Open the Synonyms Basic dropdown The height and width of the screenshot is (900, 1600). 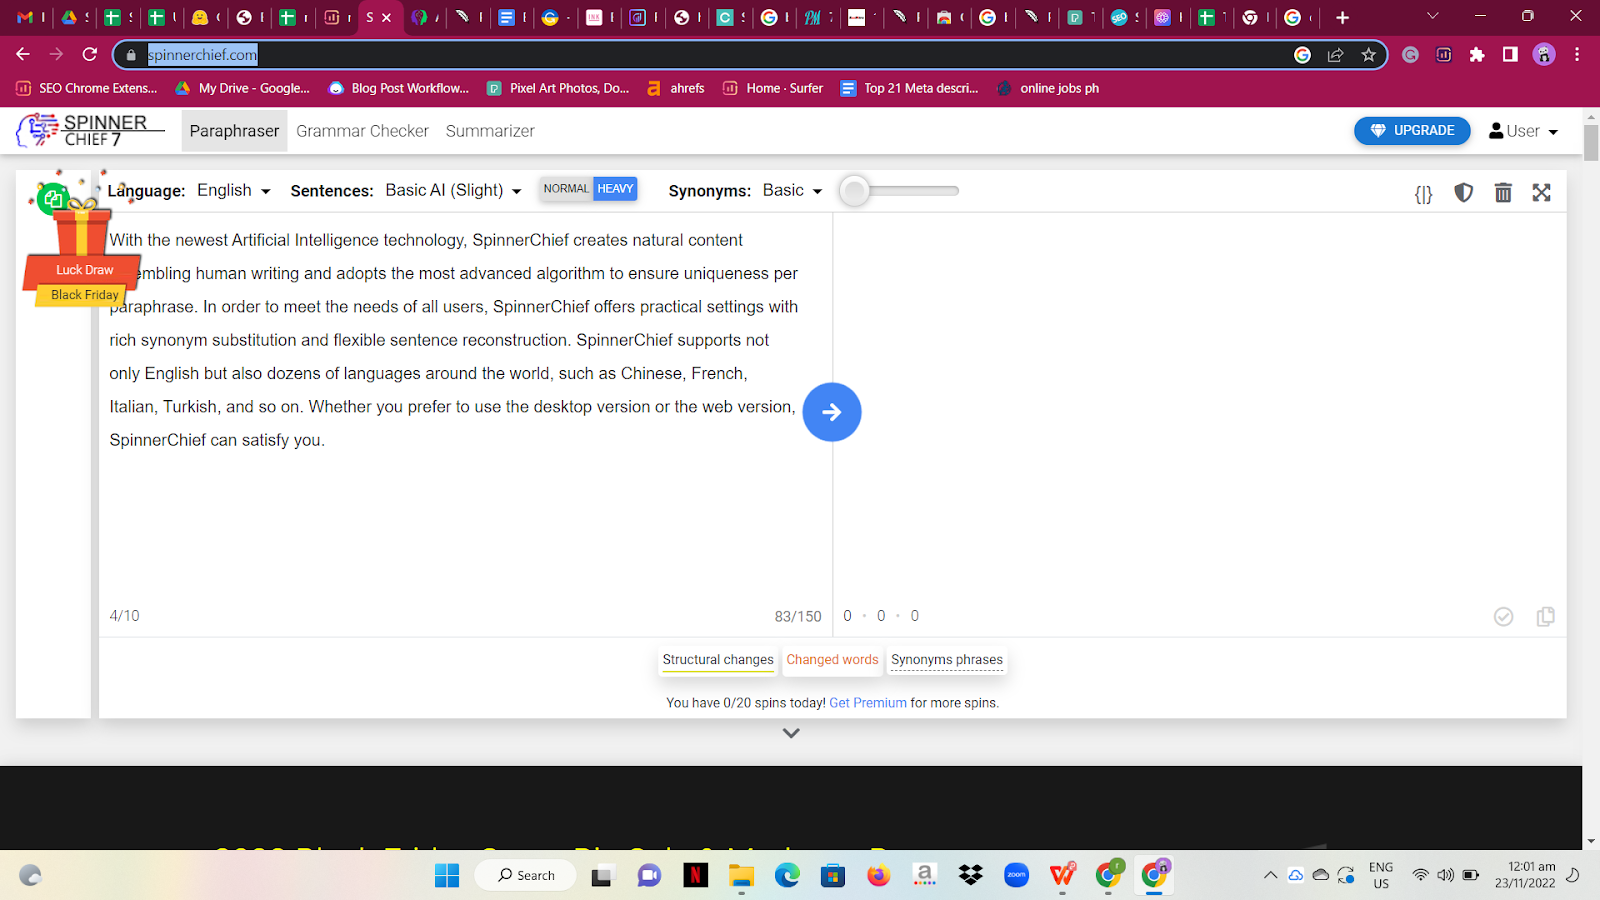click(792, 190)
